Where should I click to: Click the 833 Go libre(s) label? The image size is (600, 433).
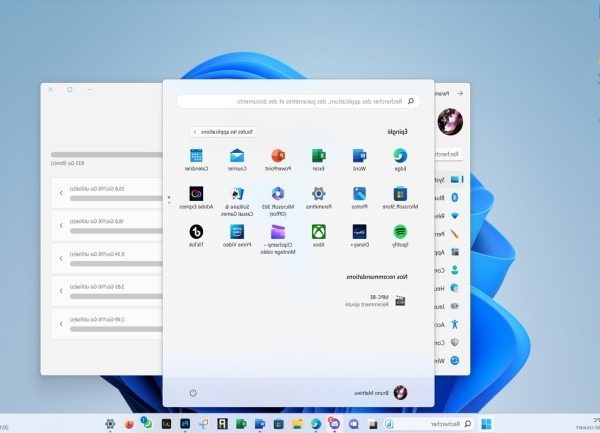[x=68, y=163]
